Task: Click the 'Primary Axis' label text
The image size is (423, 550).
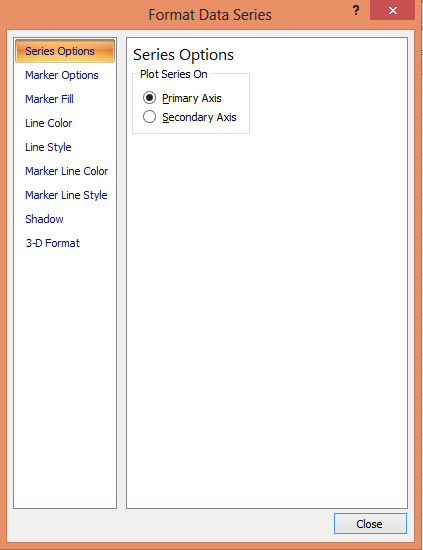Action: [x=192, y=98]
